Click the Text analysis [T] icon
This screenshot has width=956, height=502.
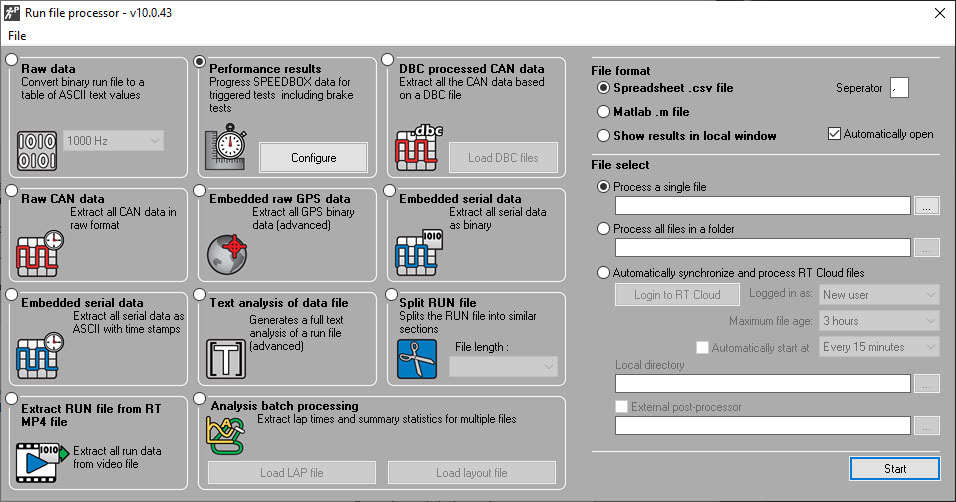pos(227,358)
